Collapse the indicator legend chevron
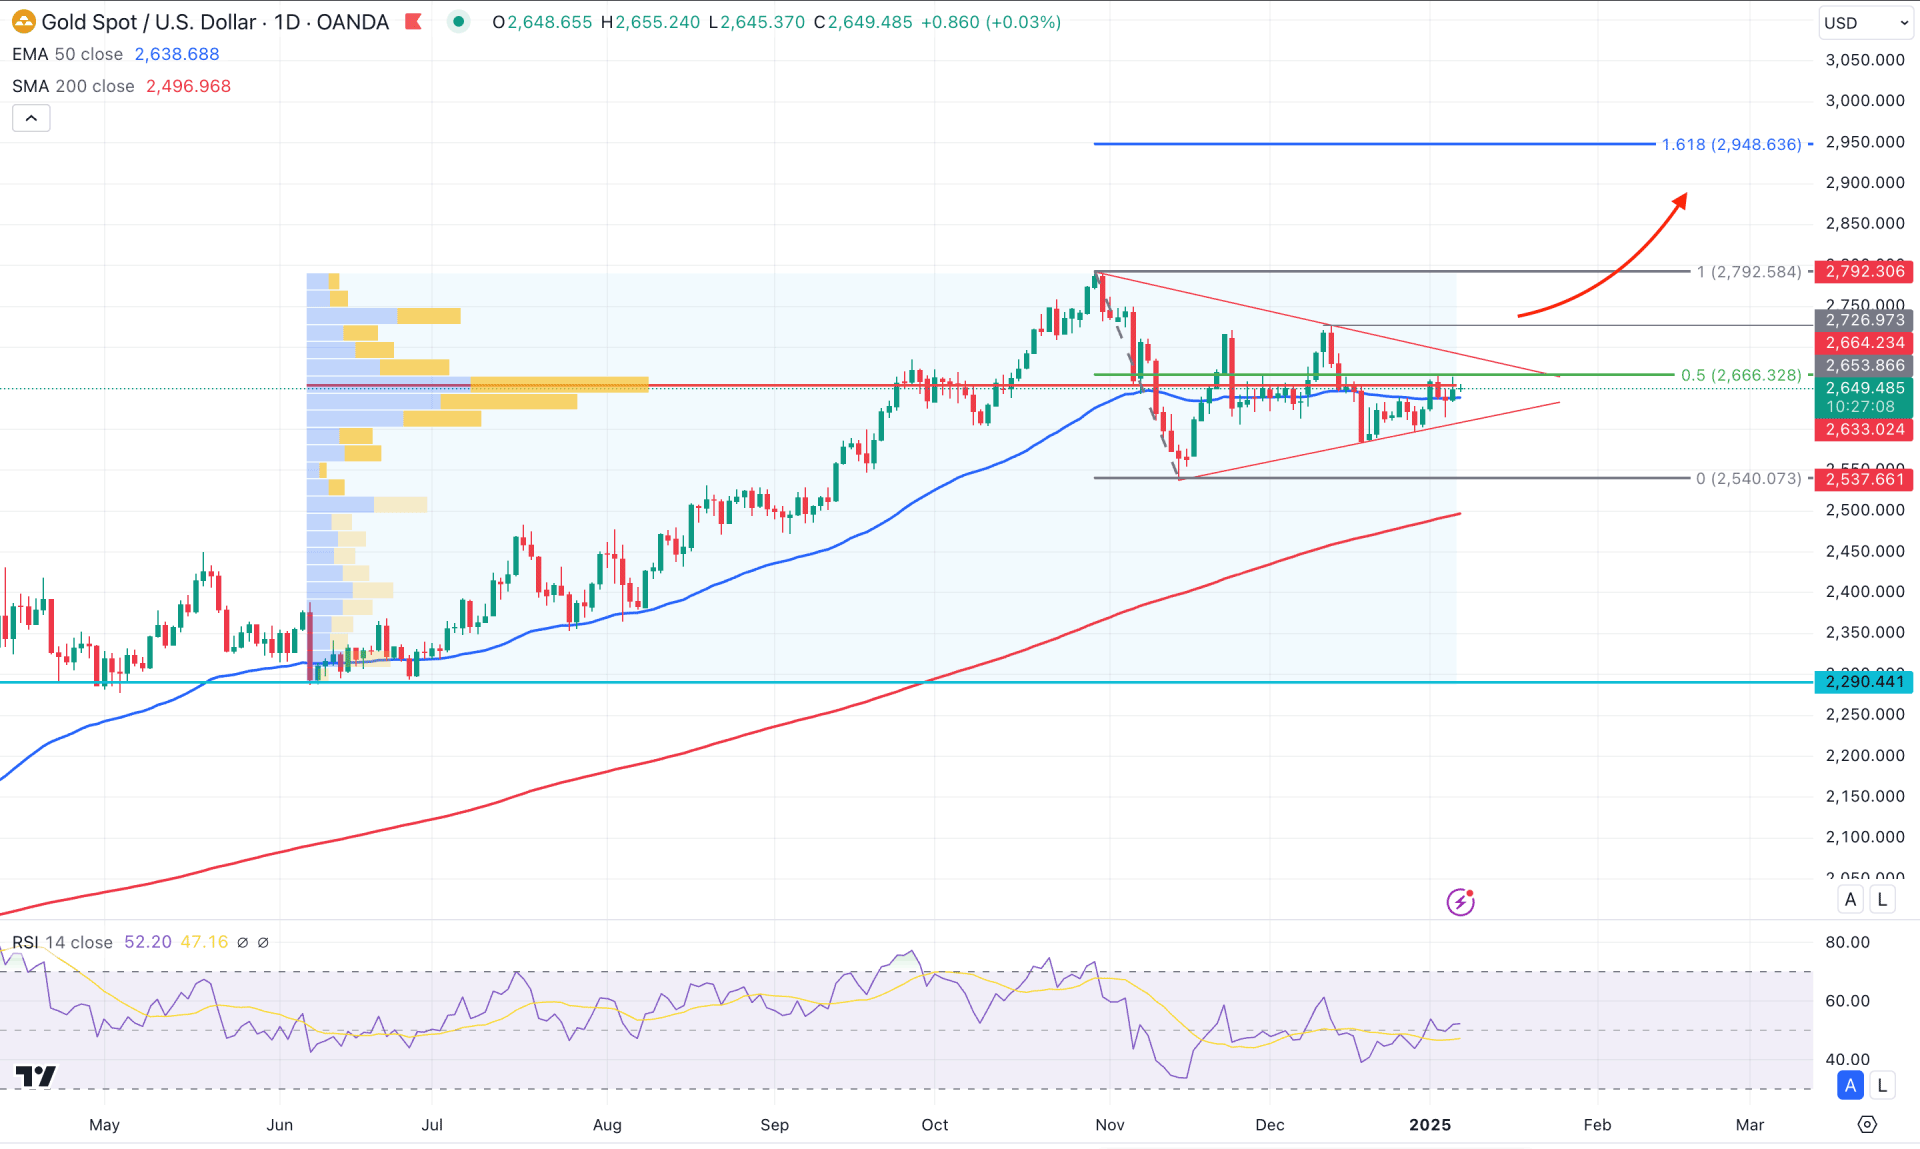 tap(31, 118)
